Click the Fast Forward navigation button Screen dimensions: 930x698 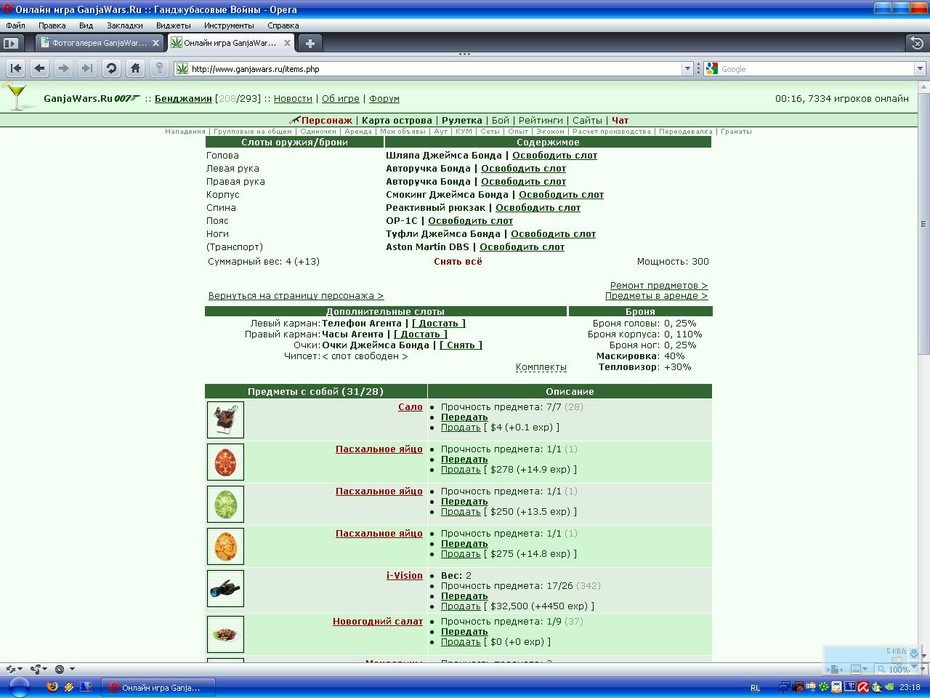point(87,68)
